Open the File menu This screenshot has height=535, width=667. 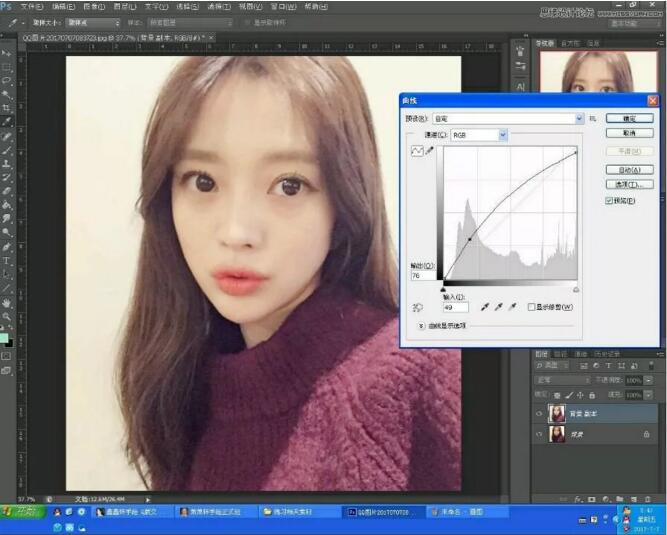(31, 7)
